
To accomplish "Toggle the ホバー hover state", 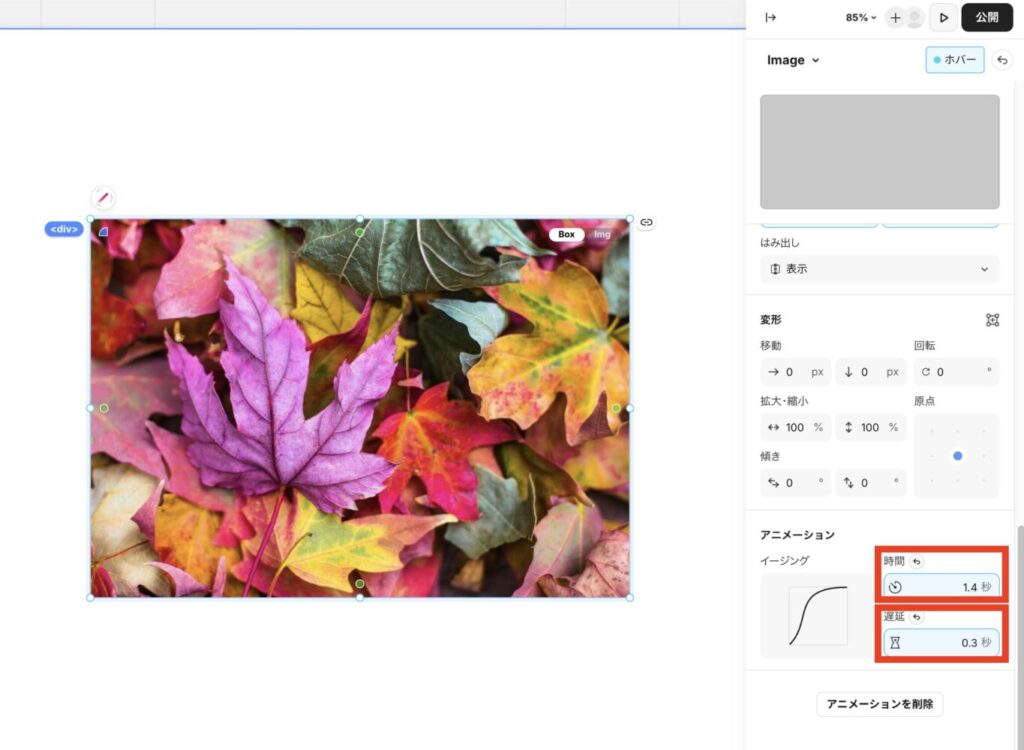I will pos(954,60).
